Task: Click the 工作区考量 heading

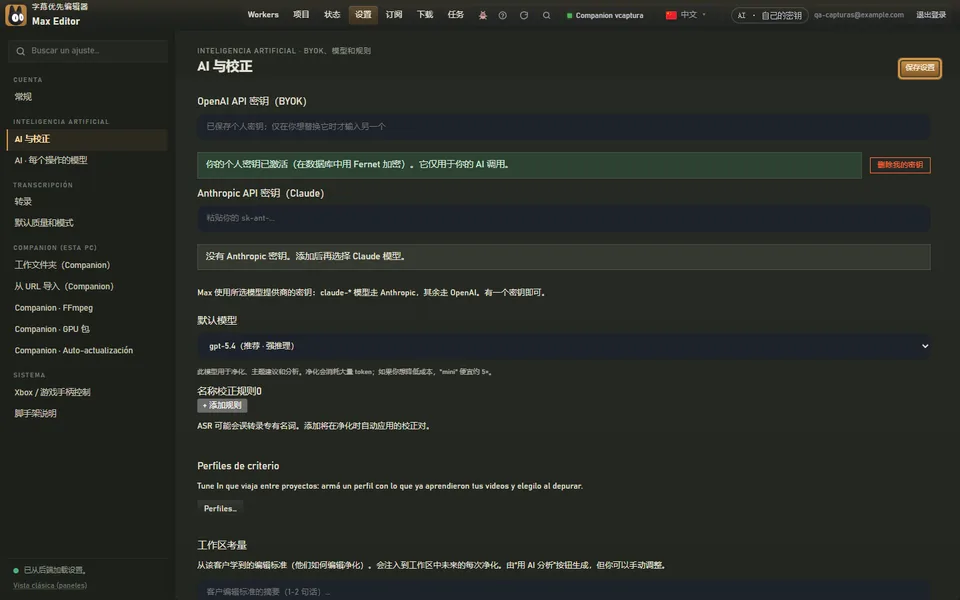Action: click(x=222, y=545)
